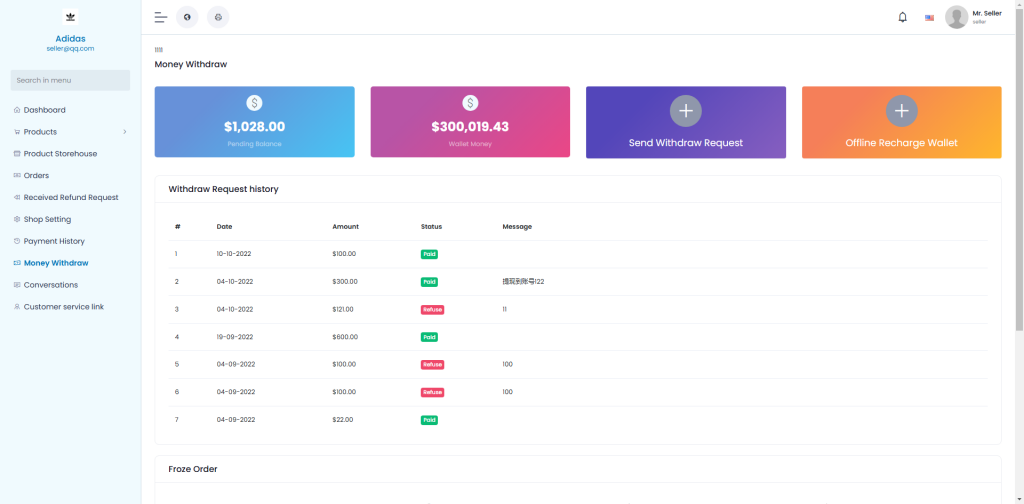
Task: Click plus icon on Send Withdraw Request
Action: tap(685, 111)
